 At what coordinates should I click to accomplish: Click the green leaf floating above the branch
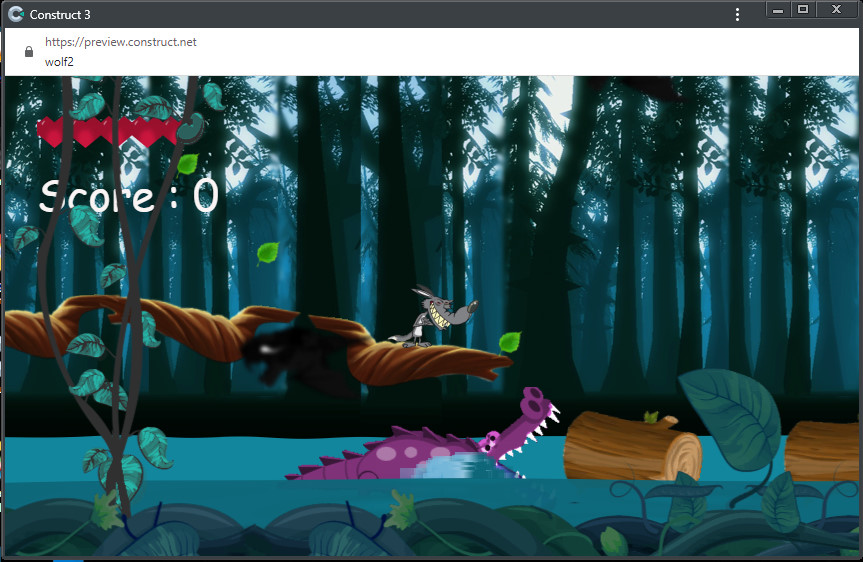(268, 253)
